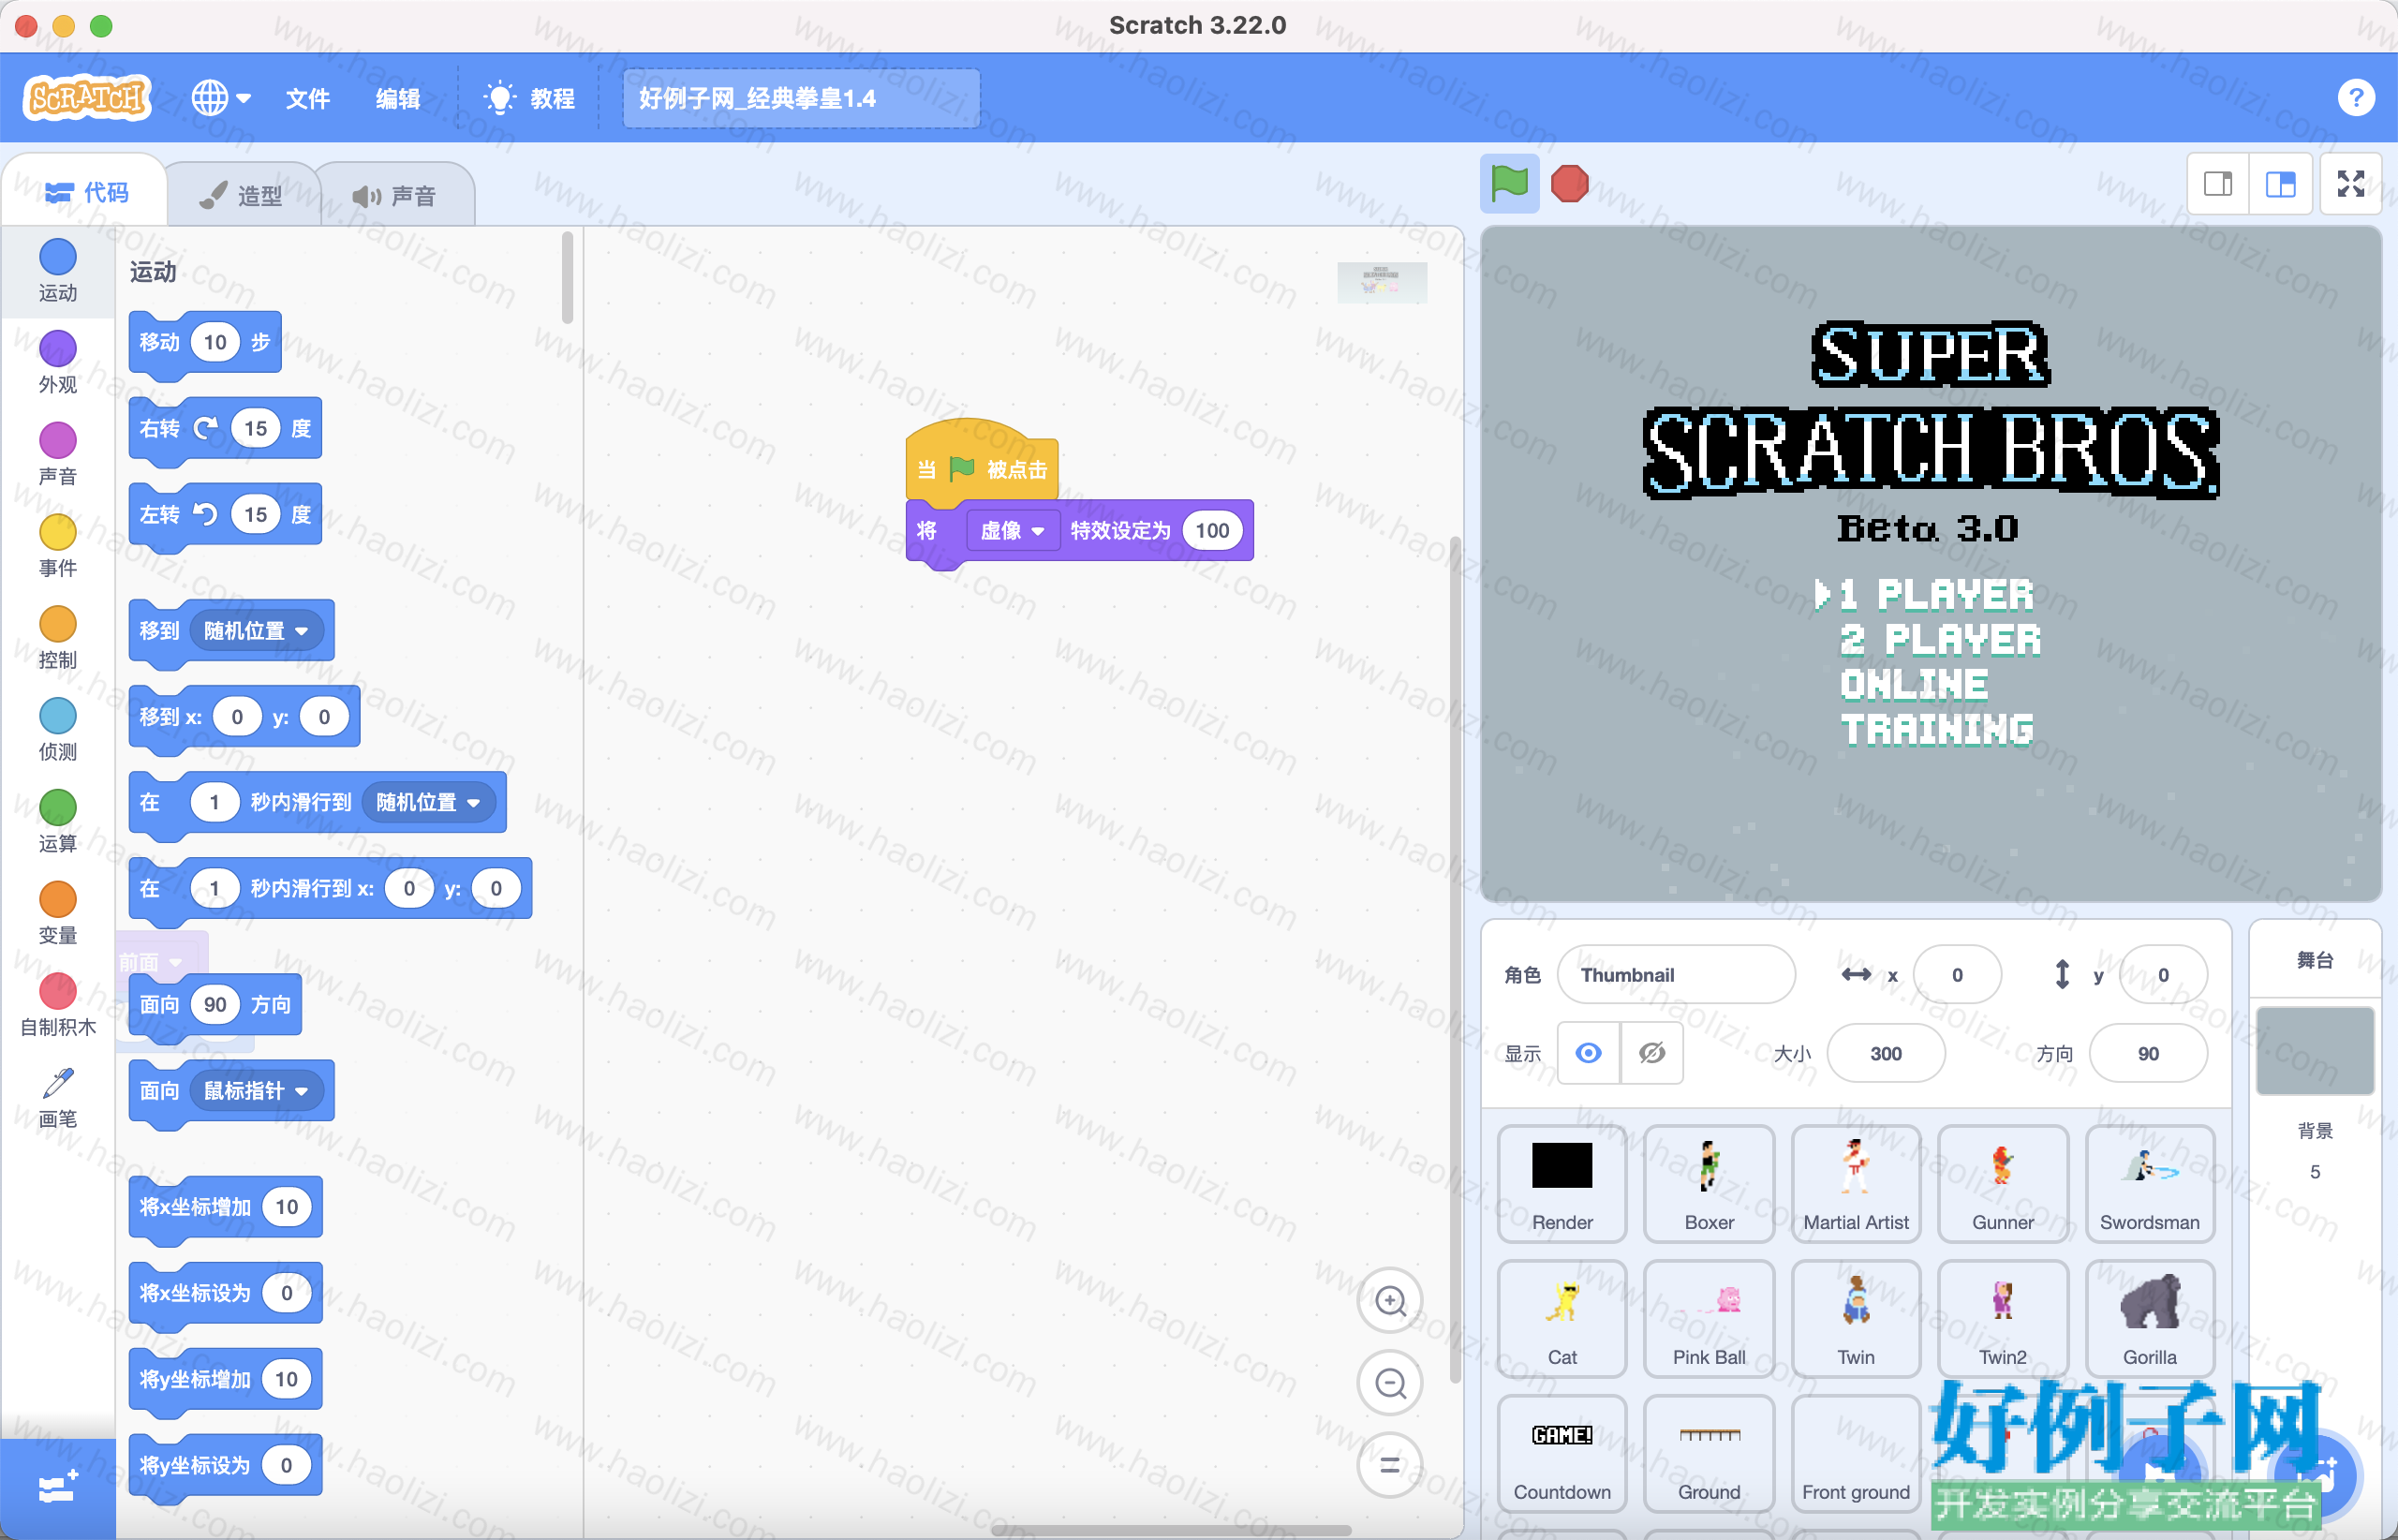Open the Scratch logo home link

click(87, 98)
